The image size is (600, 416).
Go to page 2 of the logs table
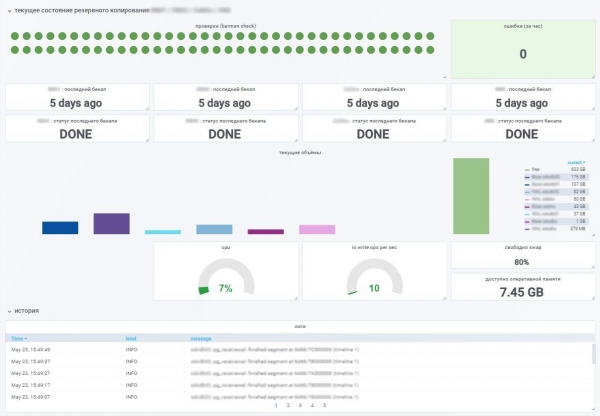click(x=288, y=405)
